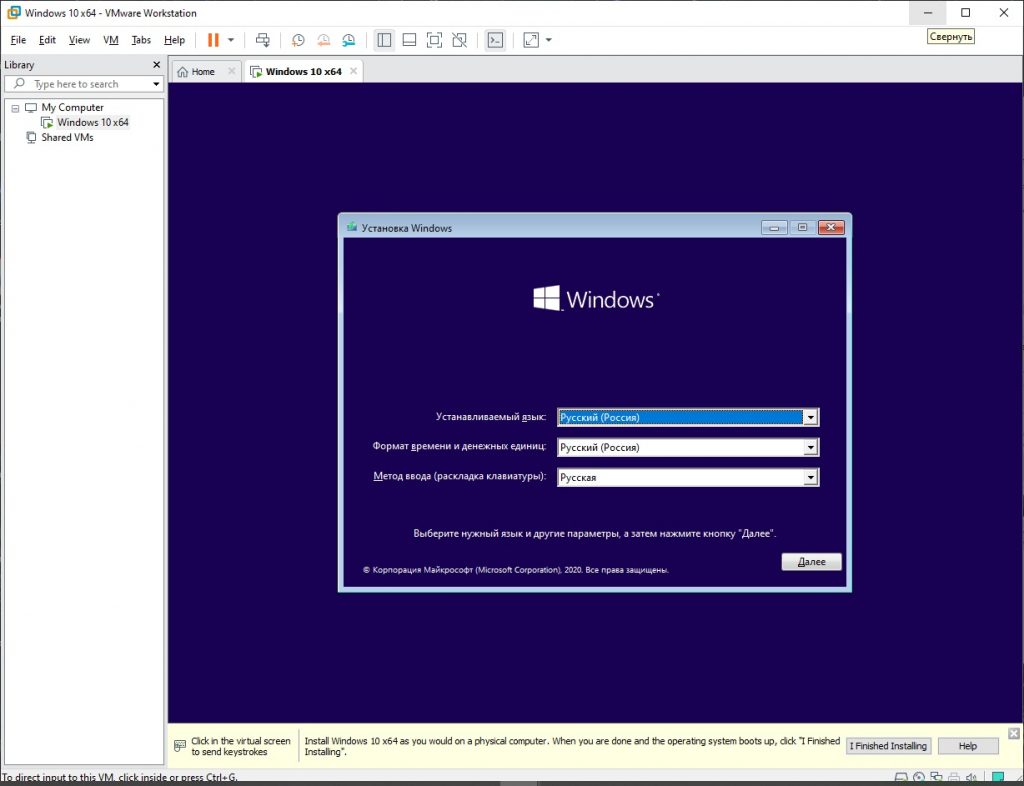This screenshot has width=1024, height=786.
Task: Open the stretch display dropdown arrow
Action: point(549,40)
